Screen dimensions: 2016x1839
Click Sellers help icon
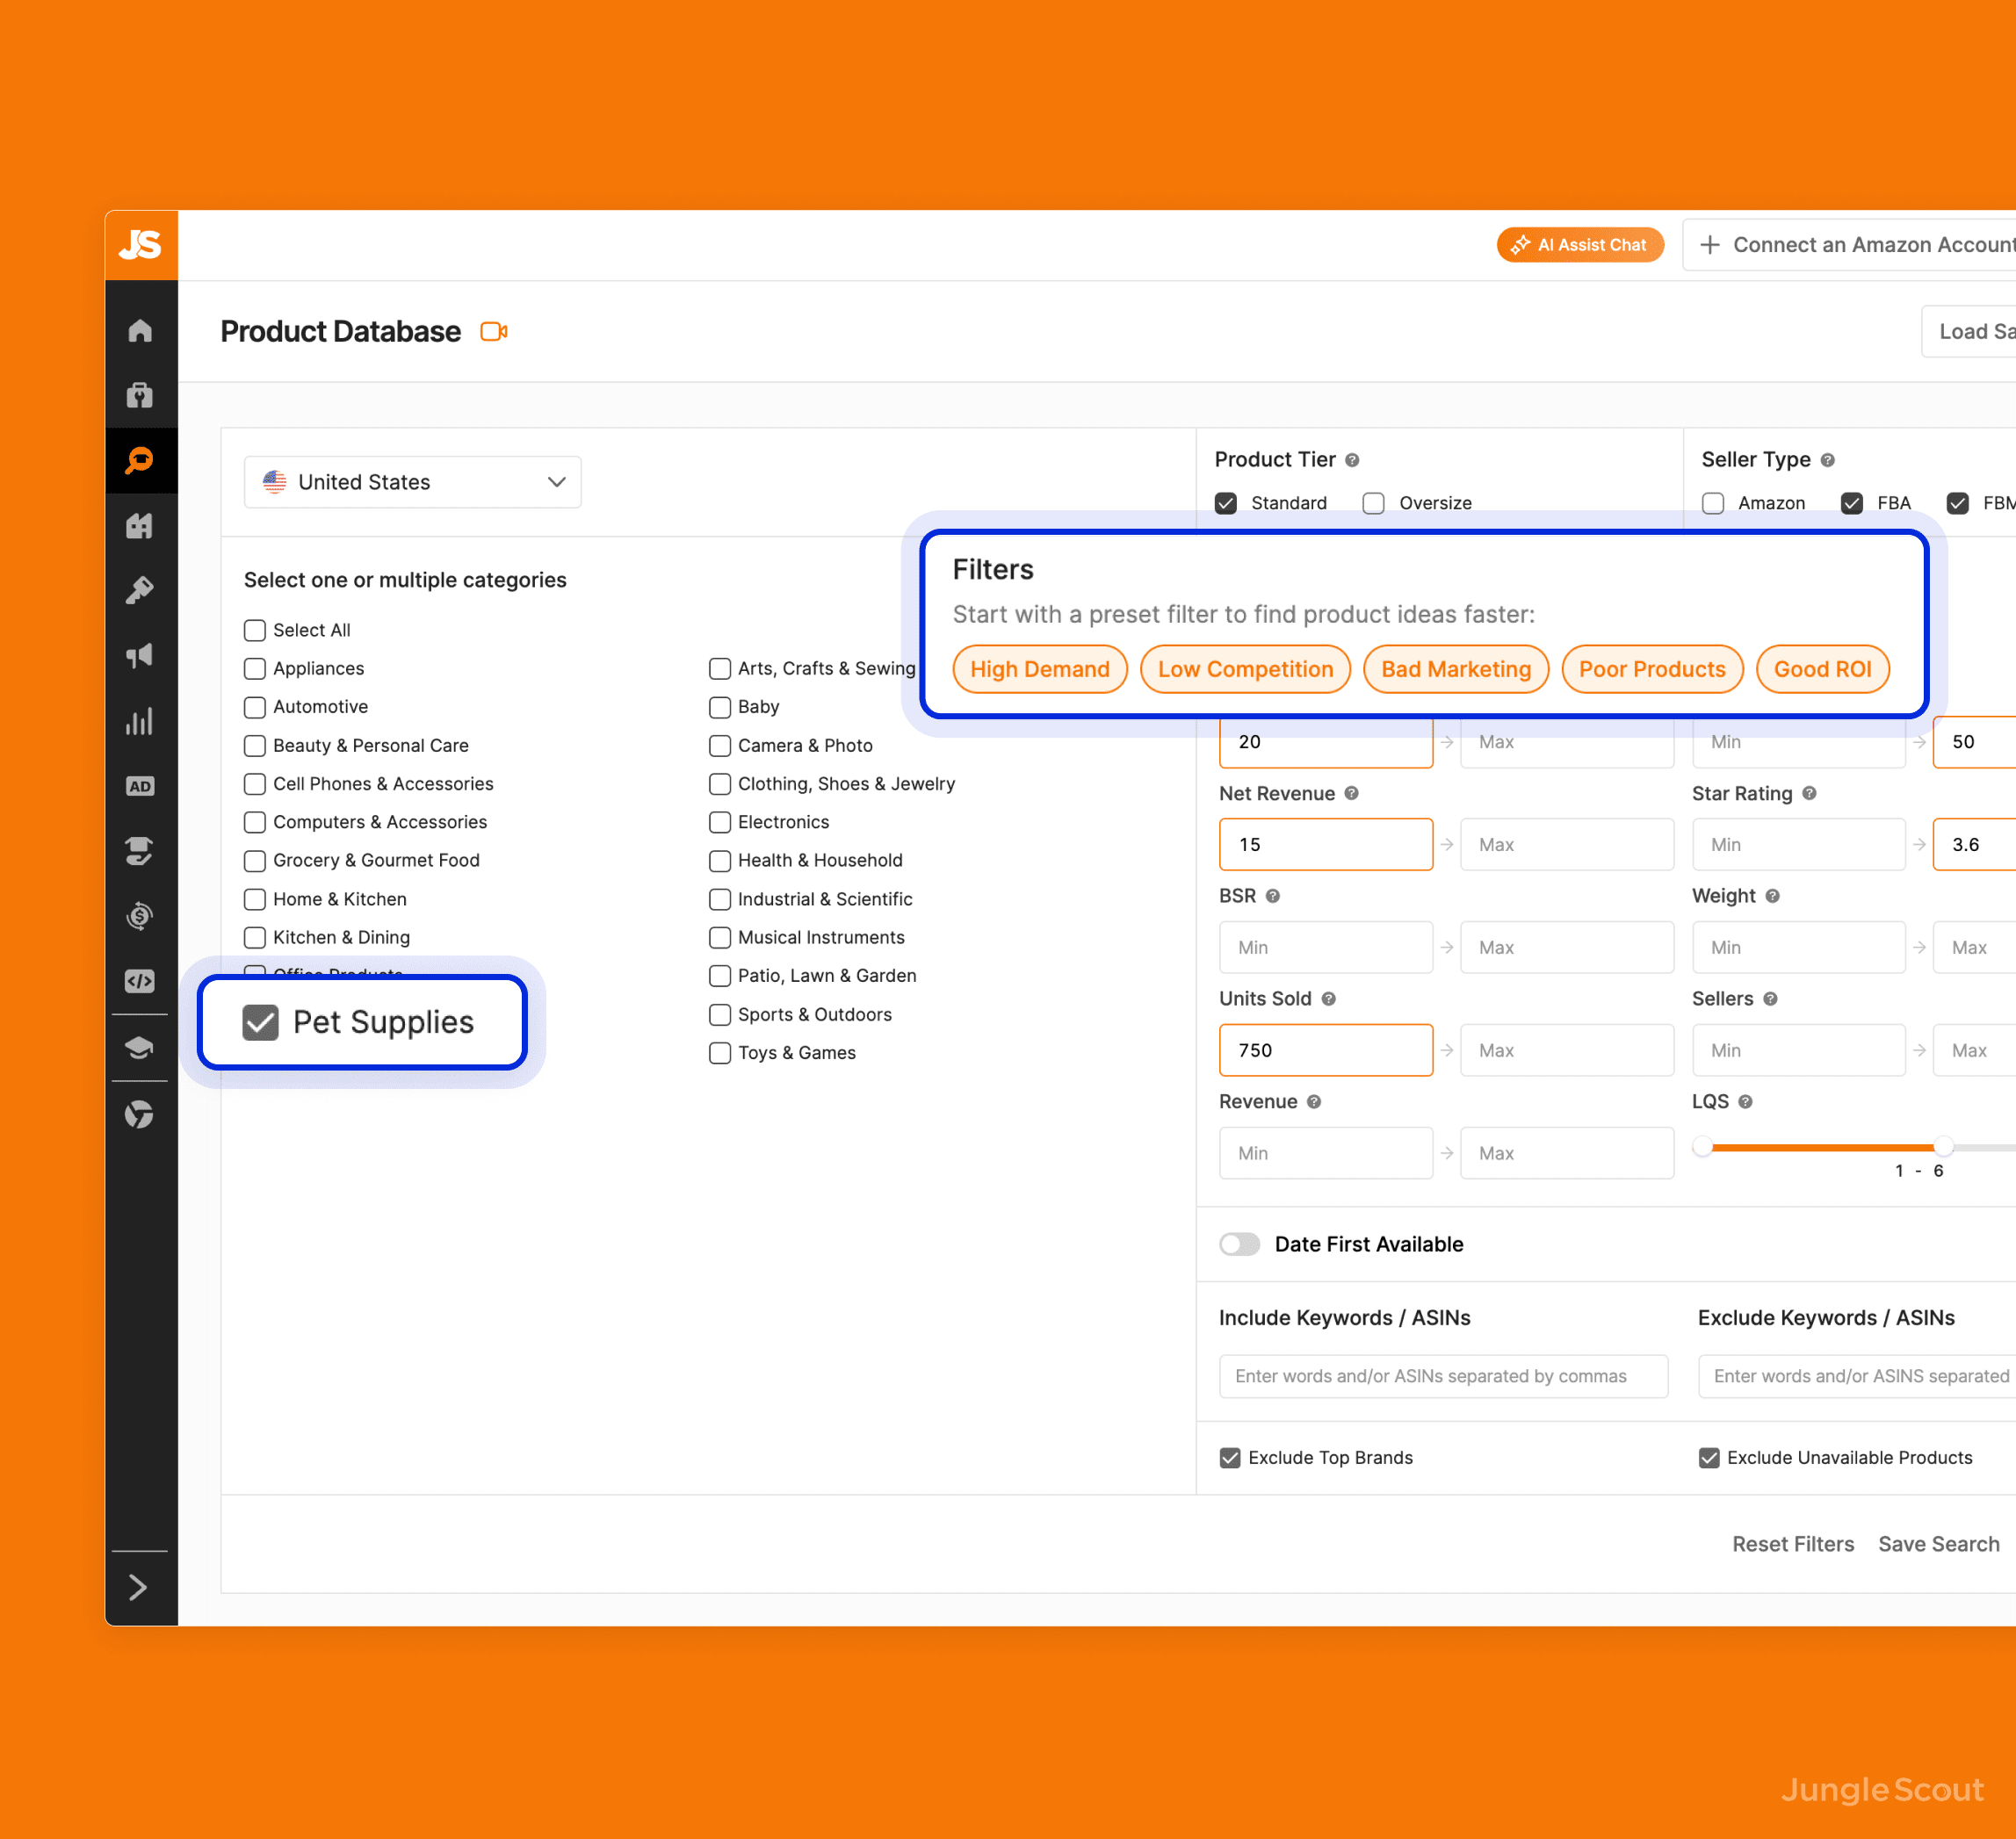(1770, 999)
